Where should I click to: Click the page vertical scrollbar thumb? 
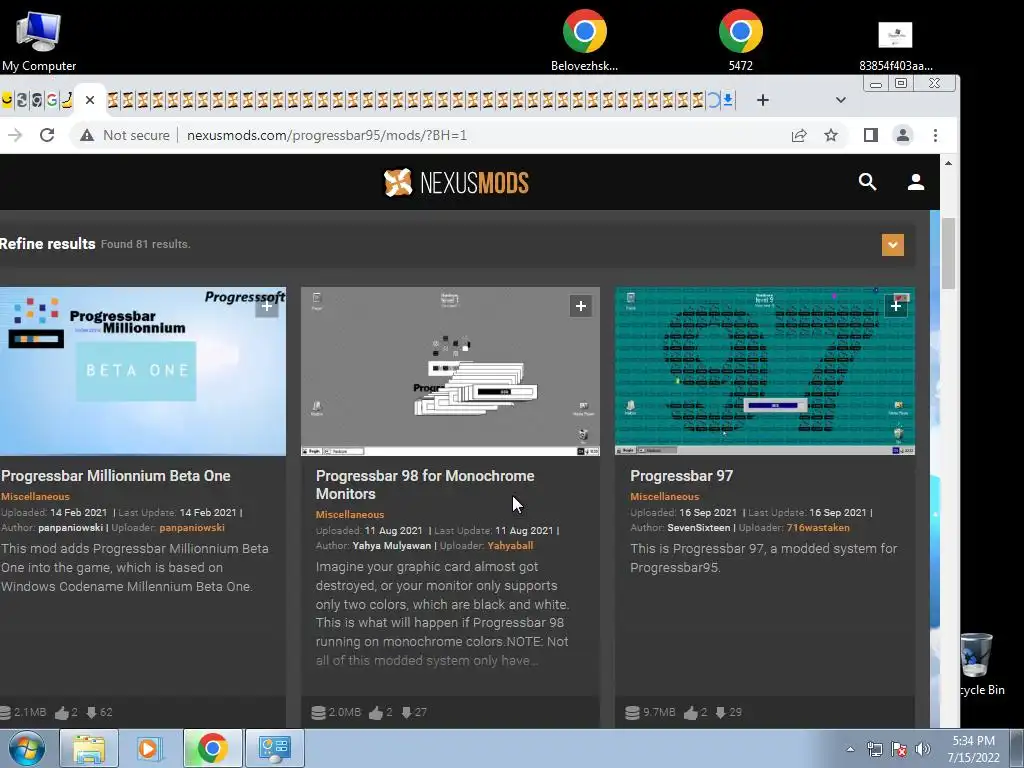click(x=948, y=253)
